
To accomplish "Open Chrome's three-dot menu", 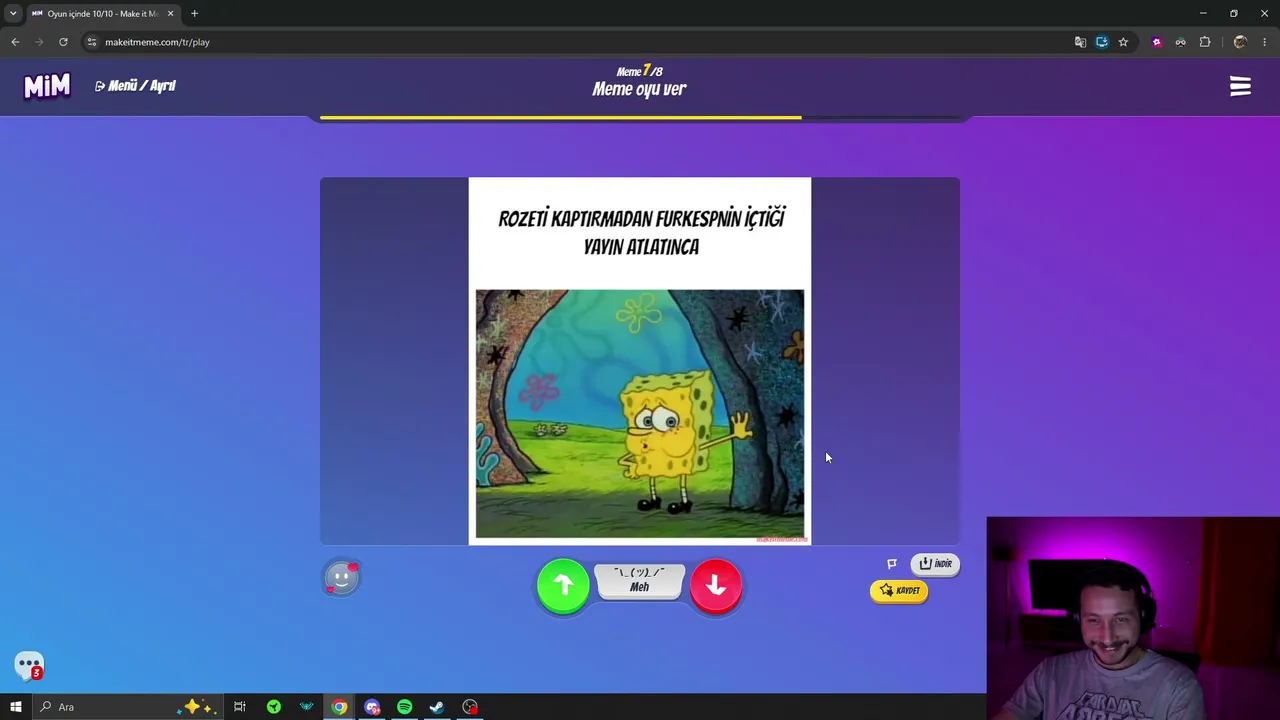I will (1265, 42).
